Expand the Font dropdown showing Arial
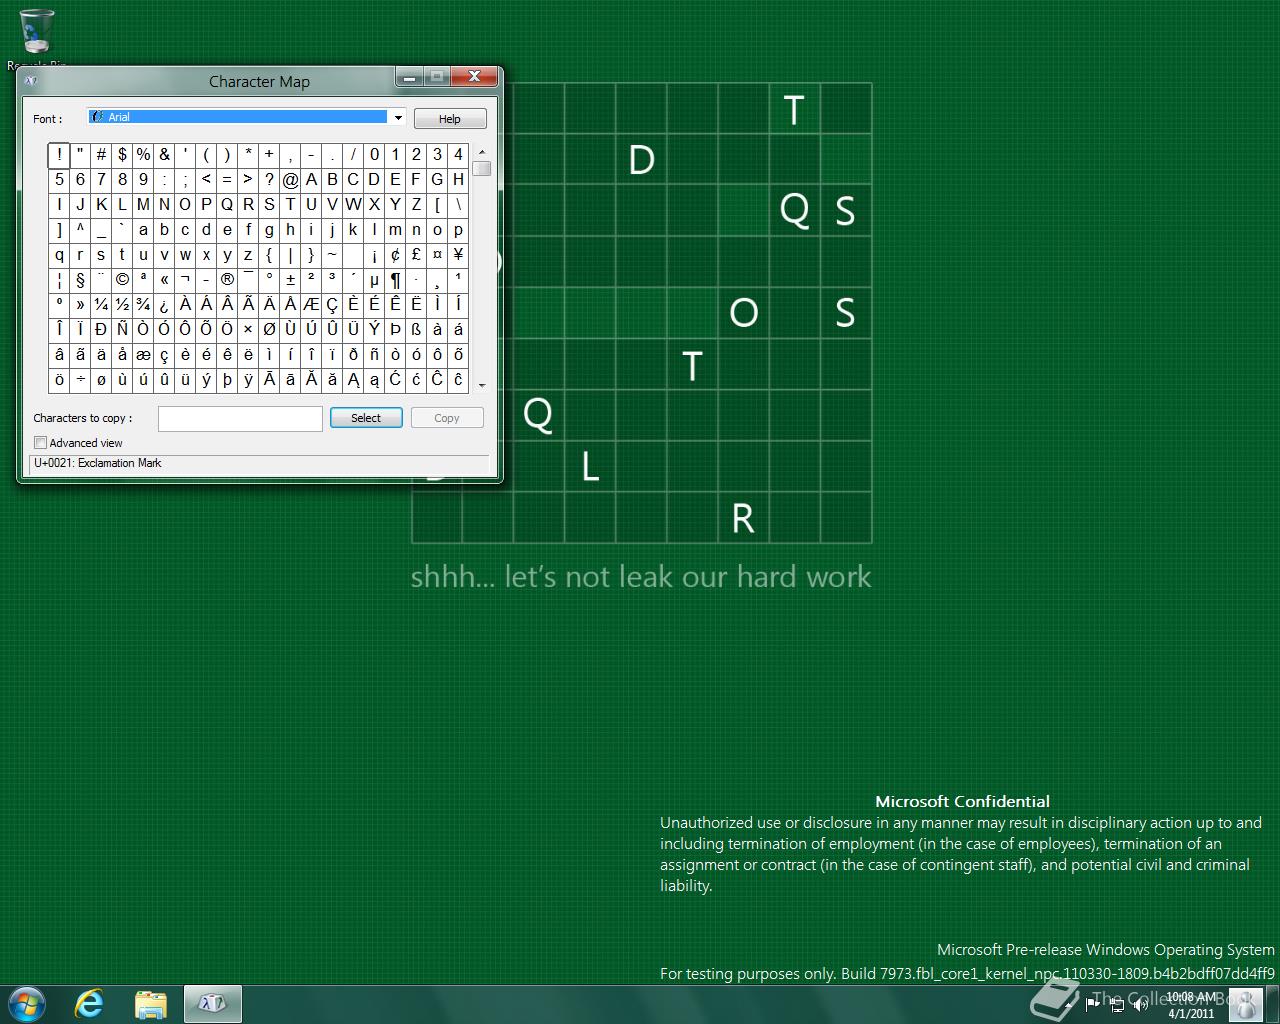The width and height of the screenshot is (1280, 1024). click(398, 118)
